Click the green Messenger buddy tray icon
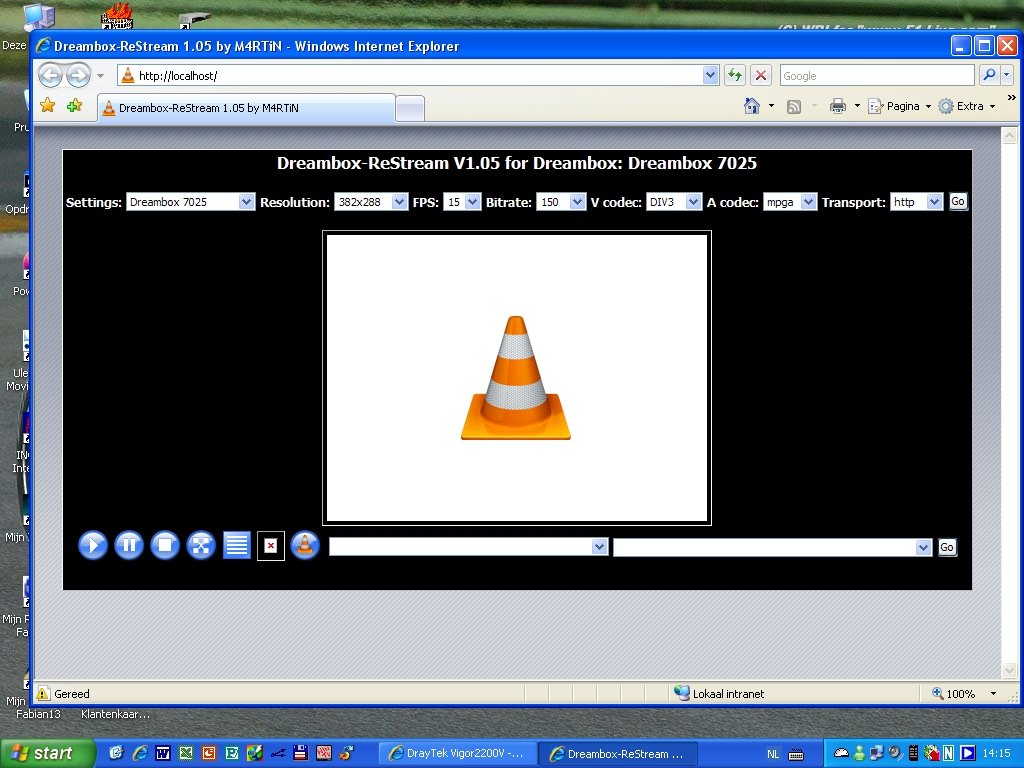 (859, 753)
